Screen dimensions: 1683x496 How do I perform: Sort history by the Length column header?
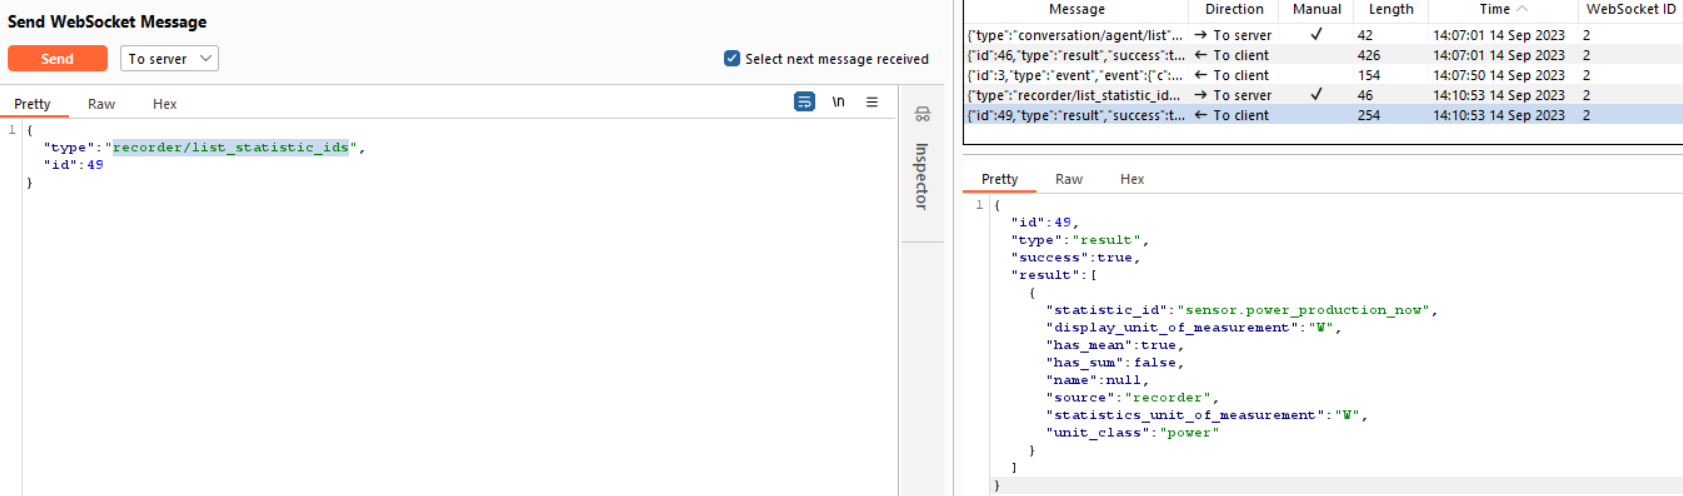click(1390, 9)
